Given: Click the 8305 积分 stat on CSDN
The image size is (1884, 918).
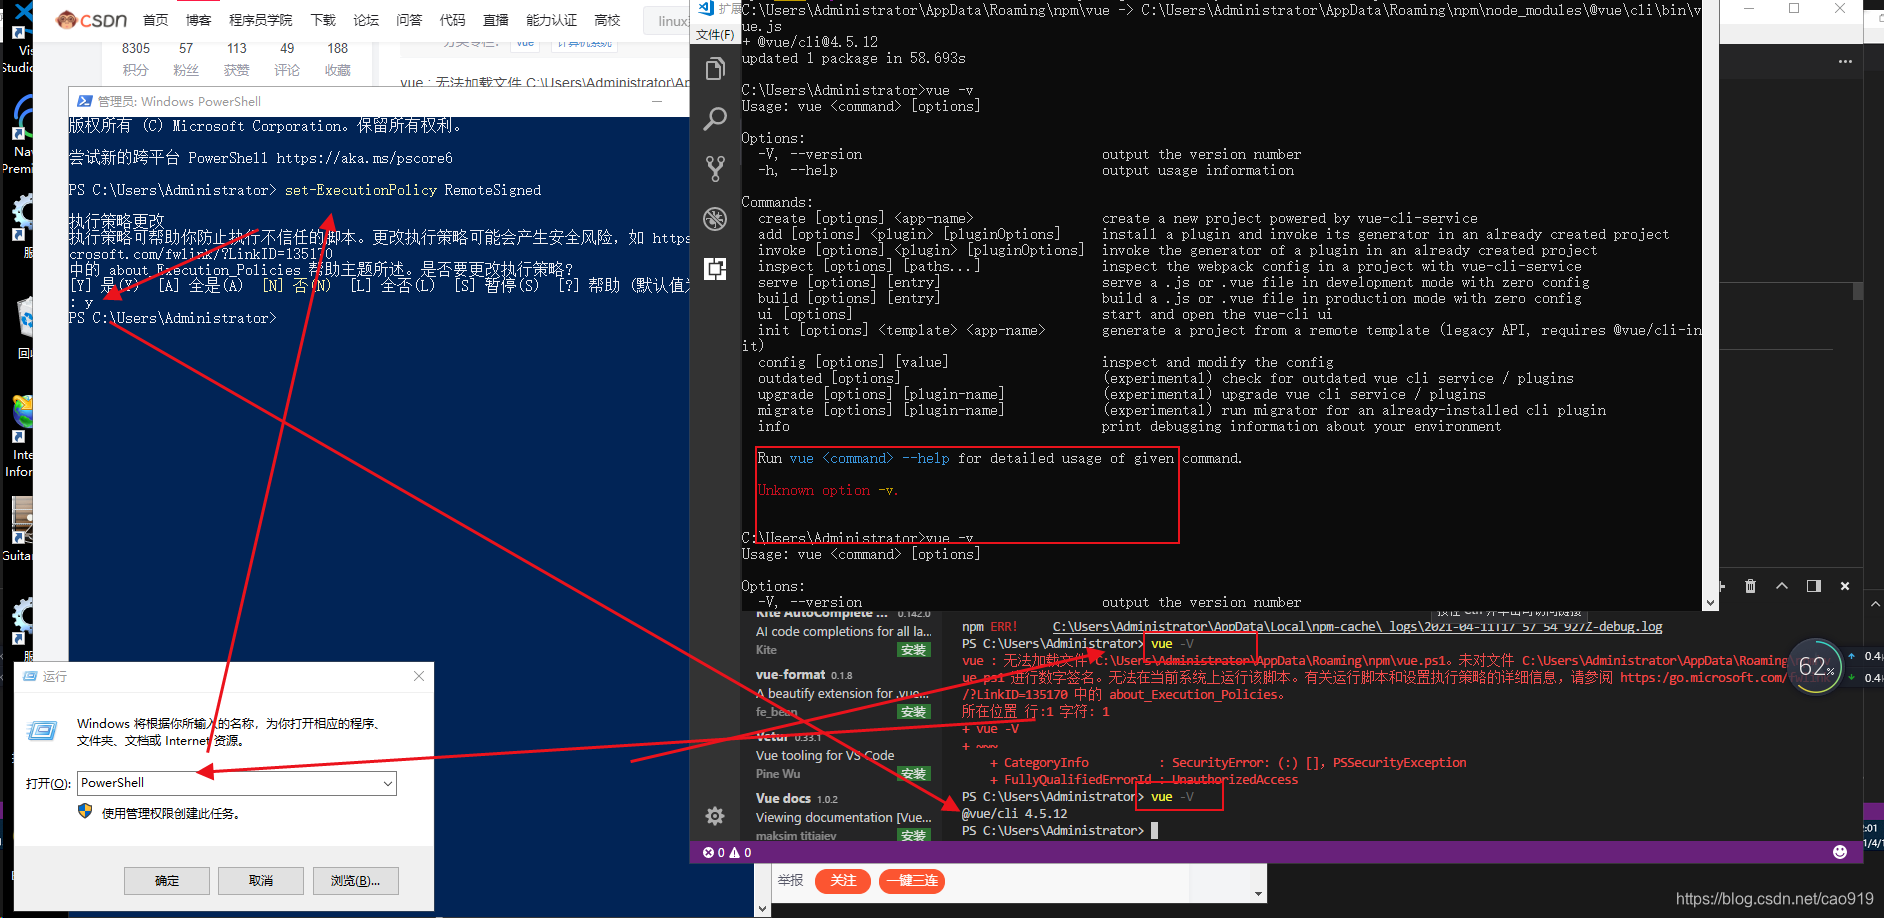Looking at the screenshot, I should pos(136,59).
